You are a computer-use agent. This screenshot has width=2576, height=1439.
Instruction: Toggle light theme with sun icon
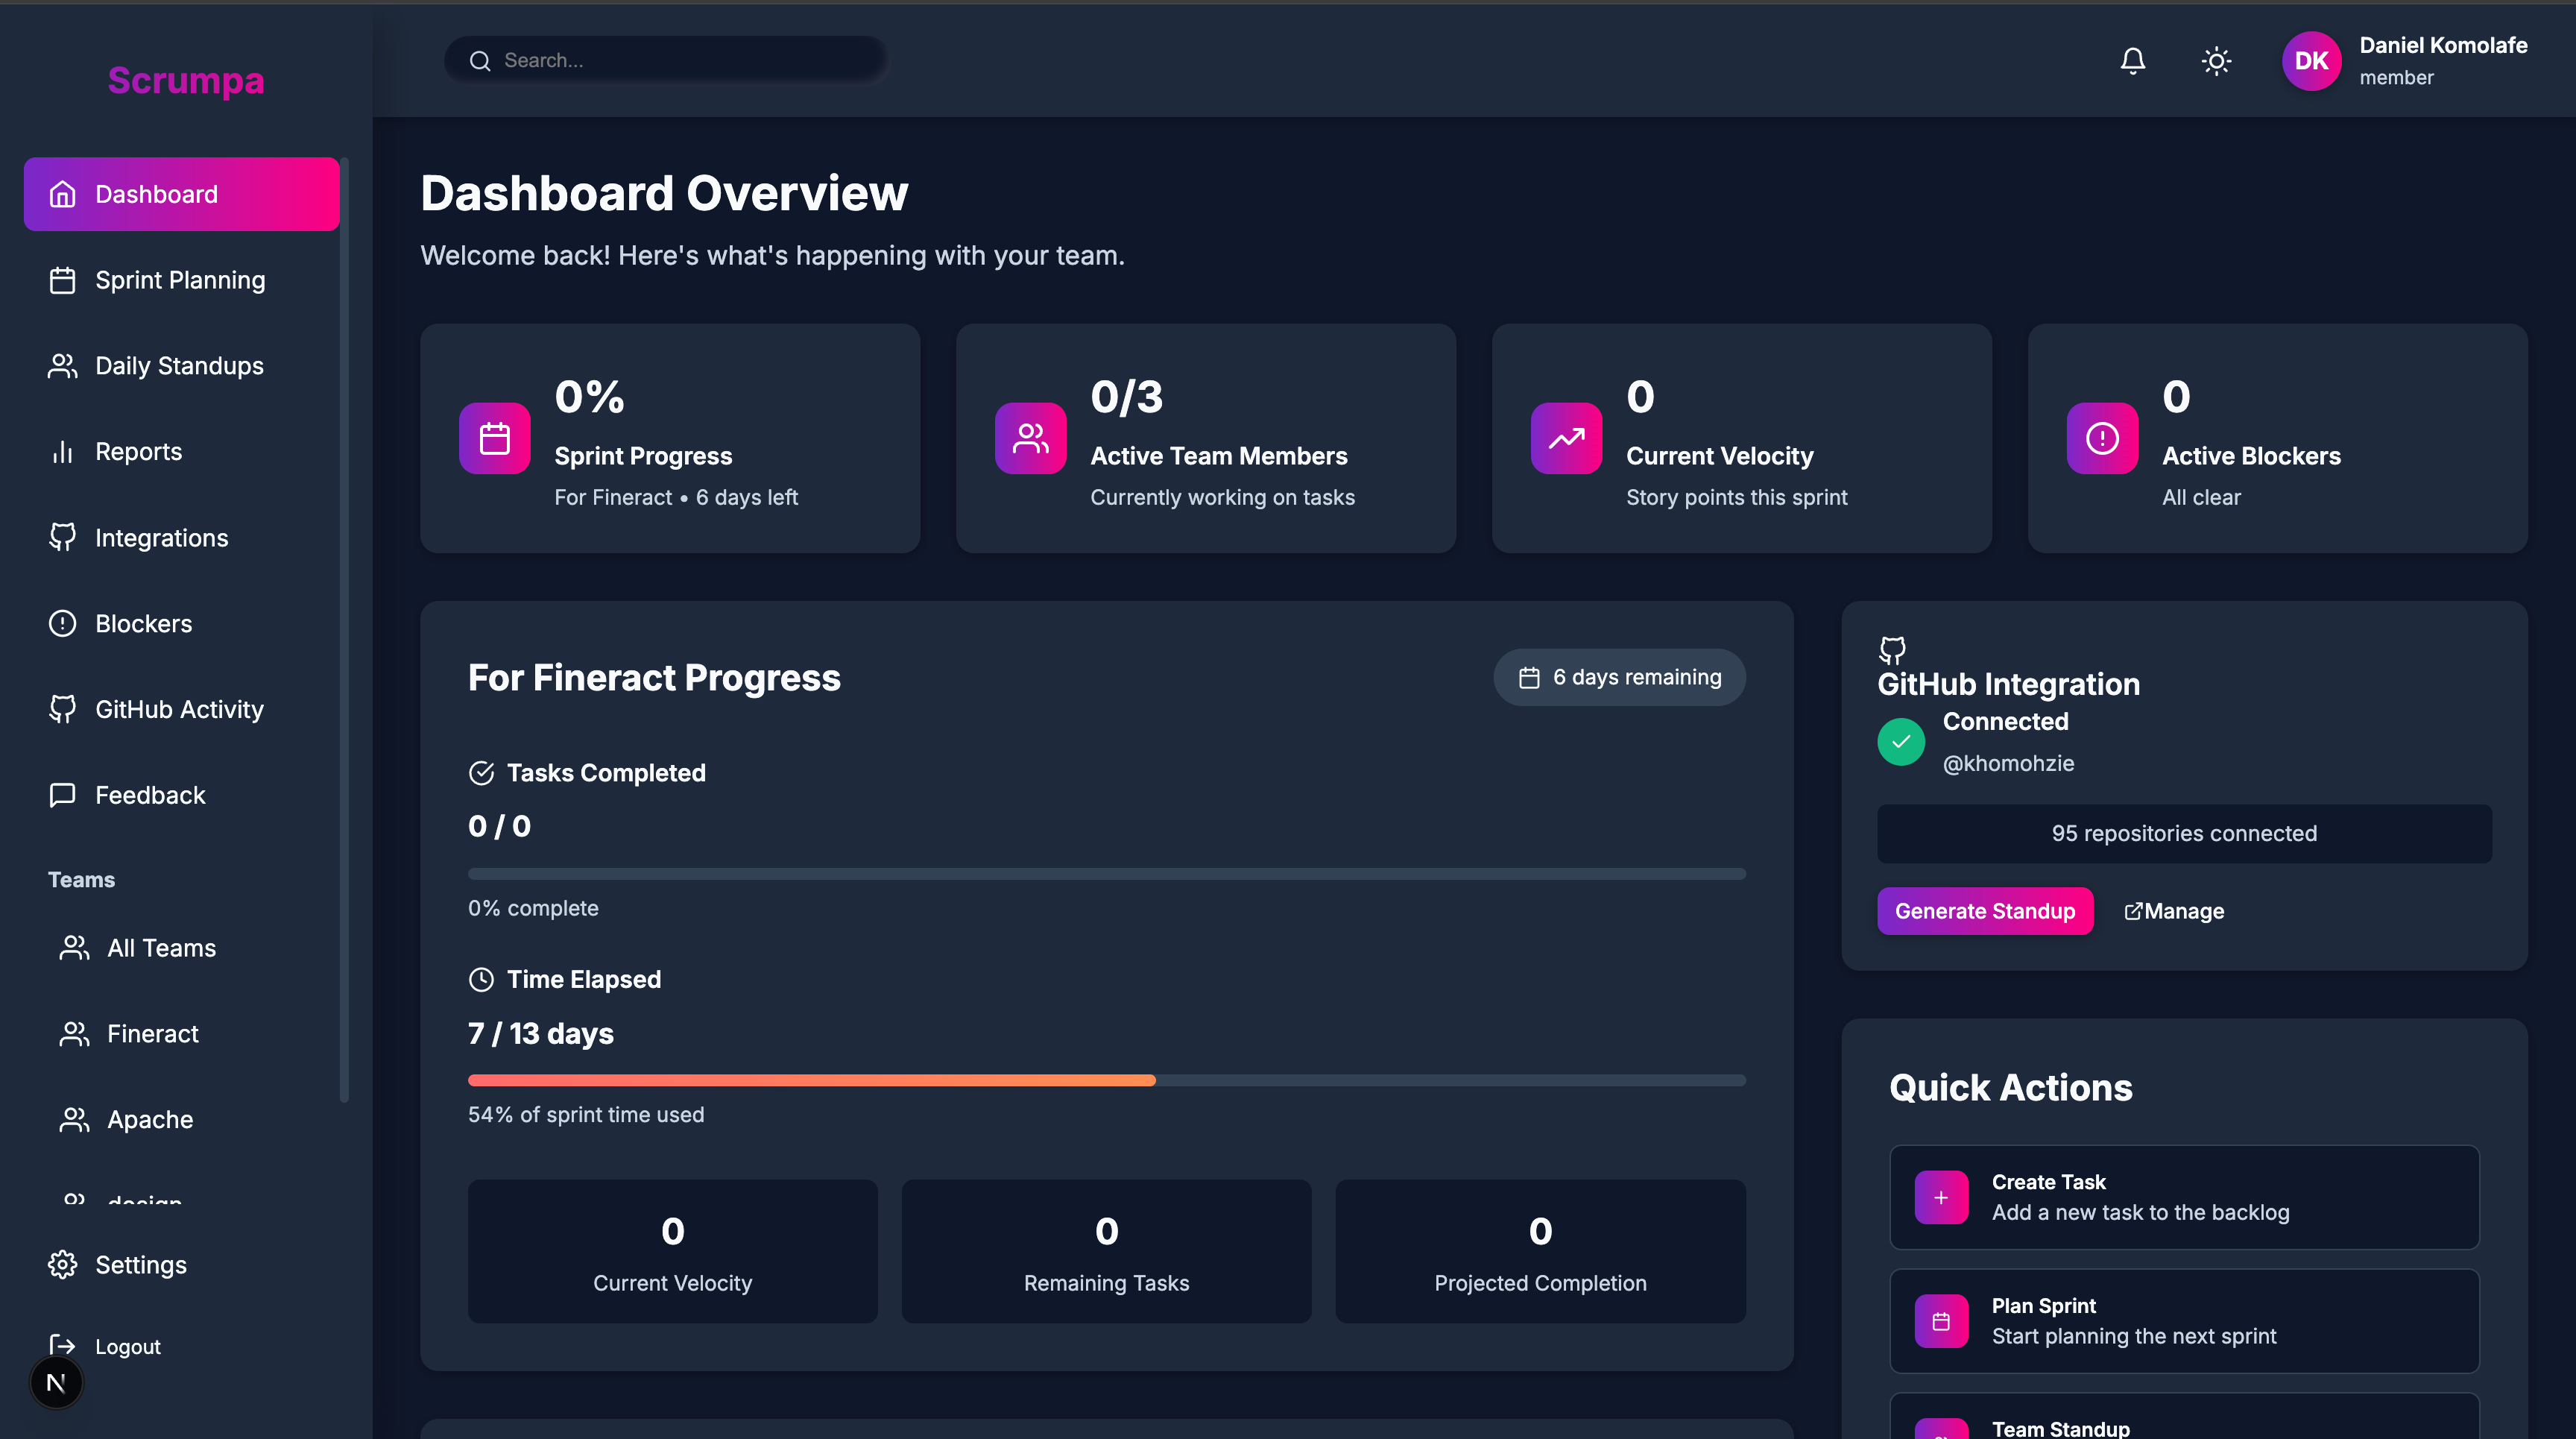2216,61
